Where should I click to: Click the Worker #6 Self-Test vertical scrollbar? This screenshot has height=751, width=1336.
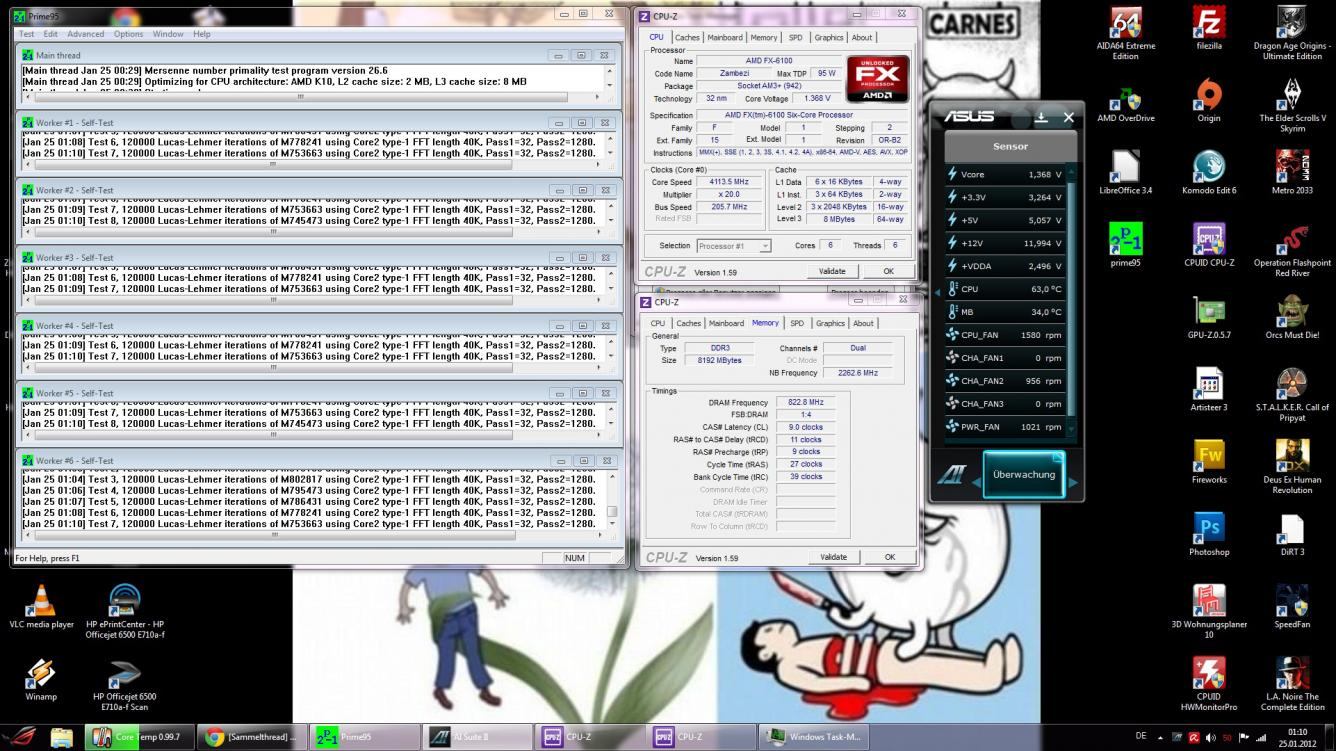[x=612, y=499]
